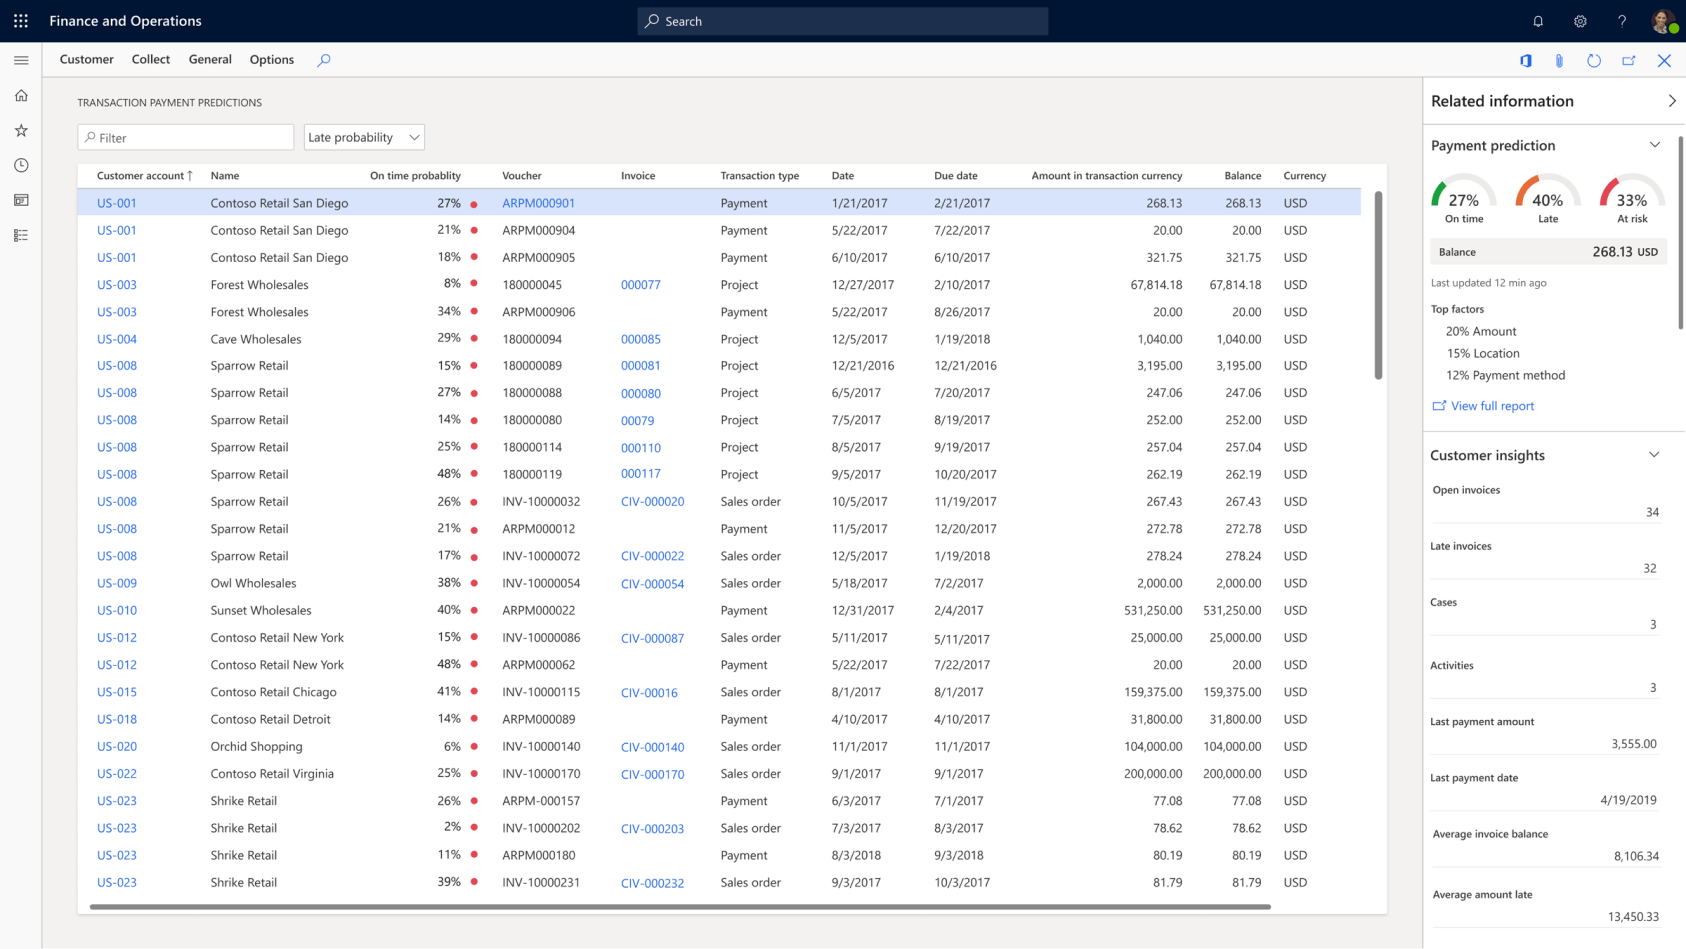The height and width of the screenshot is (949, 1686).
Task: Click the Sunset Wholesales name cell
Action: coord(261,610)
